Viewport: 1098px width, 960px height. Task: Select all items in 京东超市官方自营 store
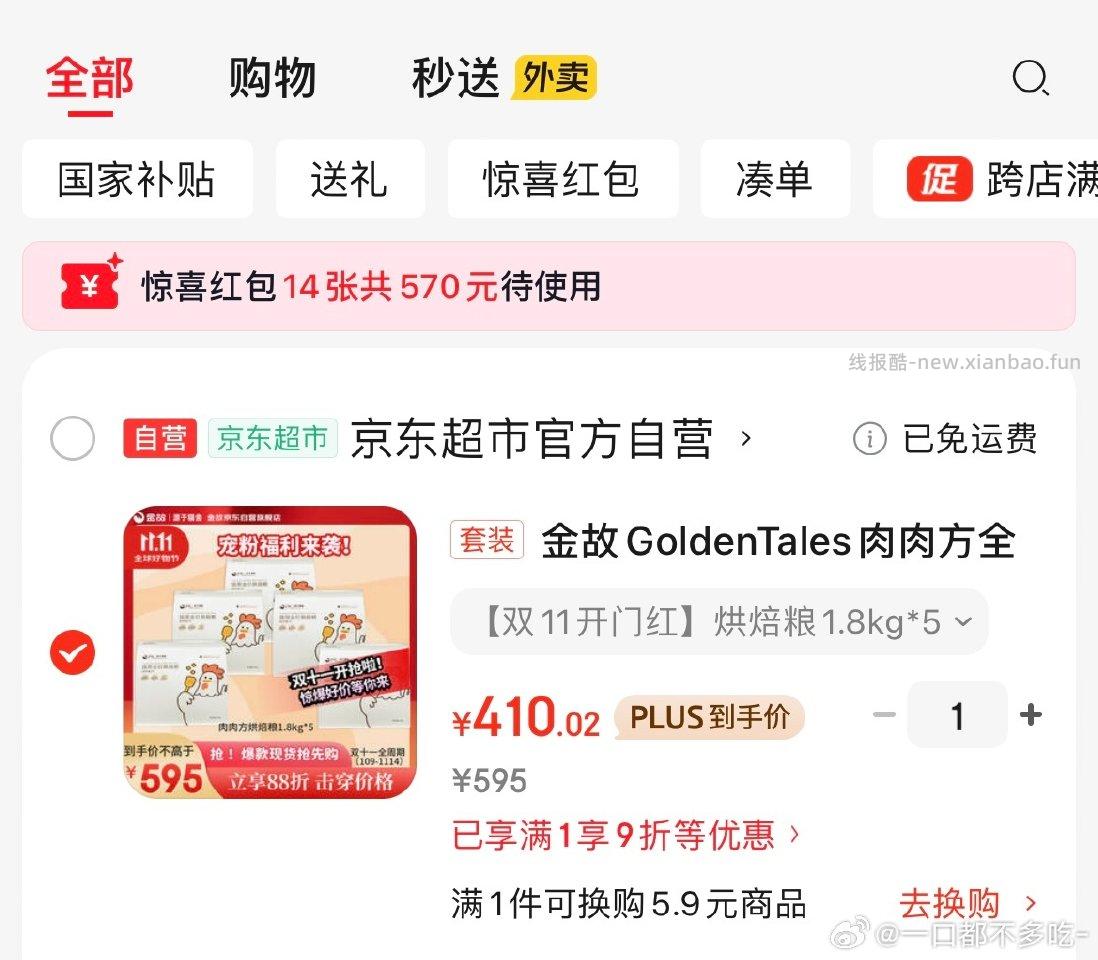coord(73,439)
